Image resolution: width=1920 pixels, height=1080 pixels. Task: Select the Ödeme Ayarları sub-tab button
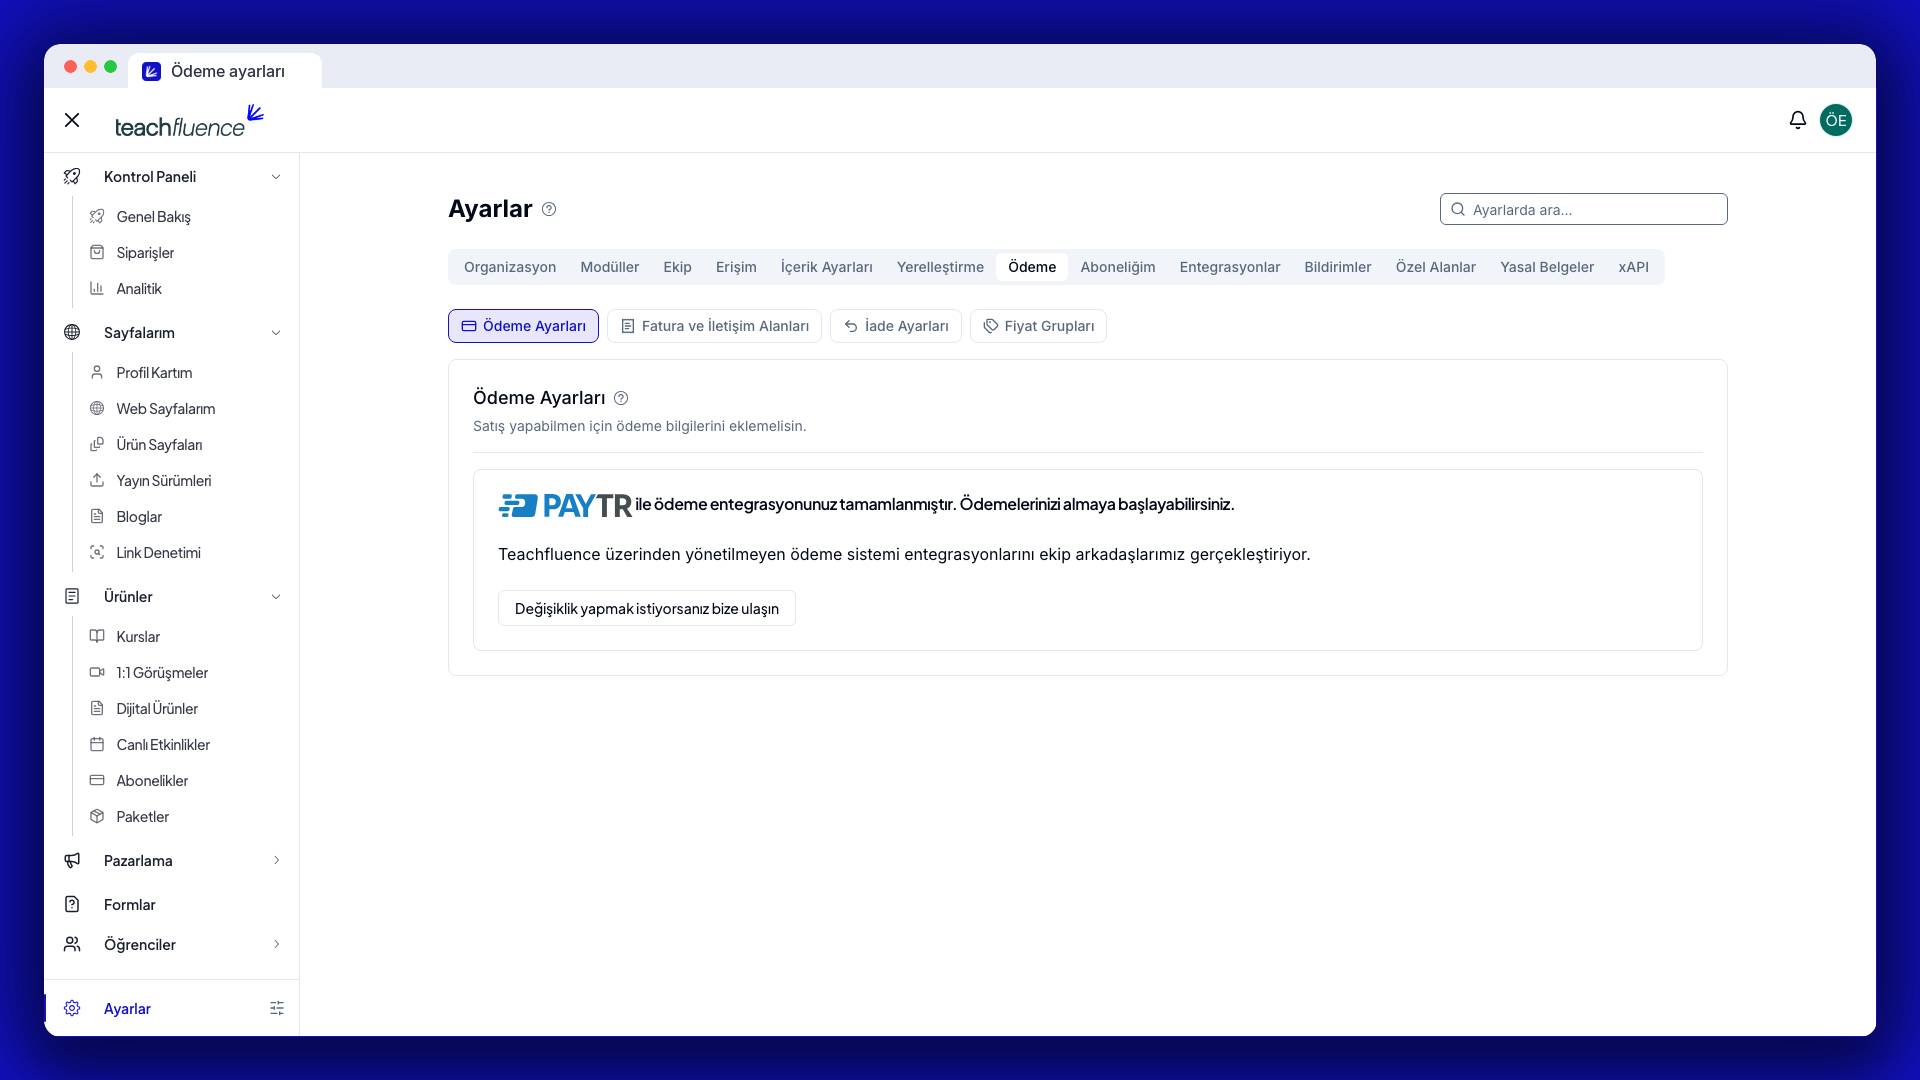[523, 326]
